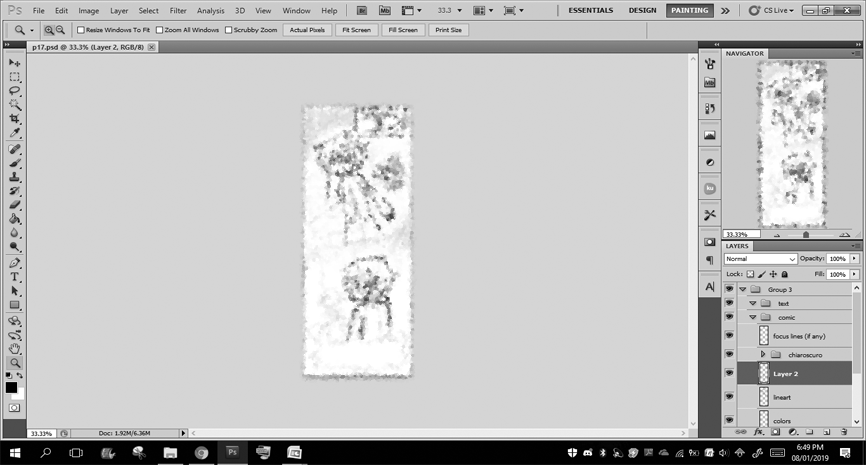Click the foreground color swatch
The width and height of the screenshot is (866, 465).
click(x=11, y=387)
